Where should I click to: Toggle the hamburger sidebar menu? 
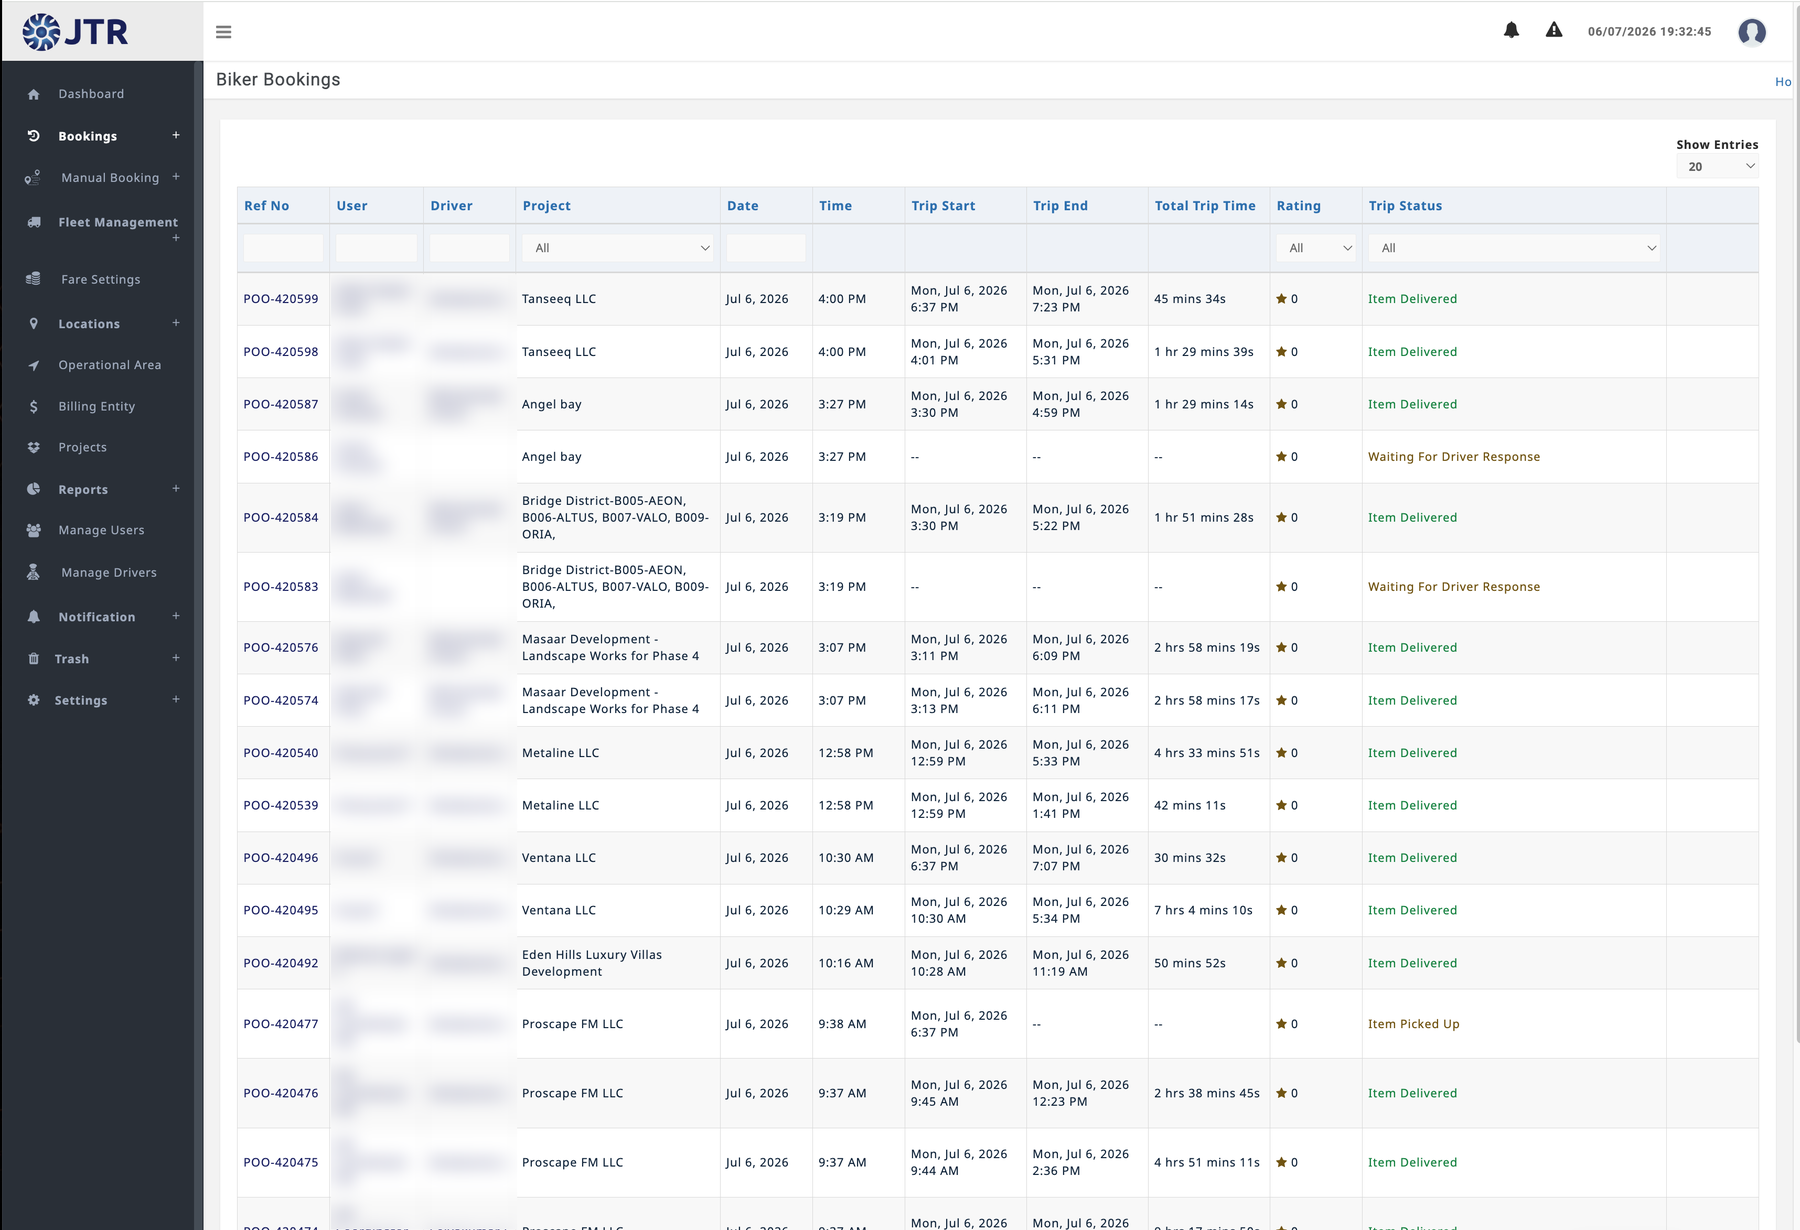(224, 32)
